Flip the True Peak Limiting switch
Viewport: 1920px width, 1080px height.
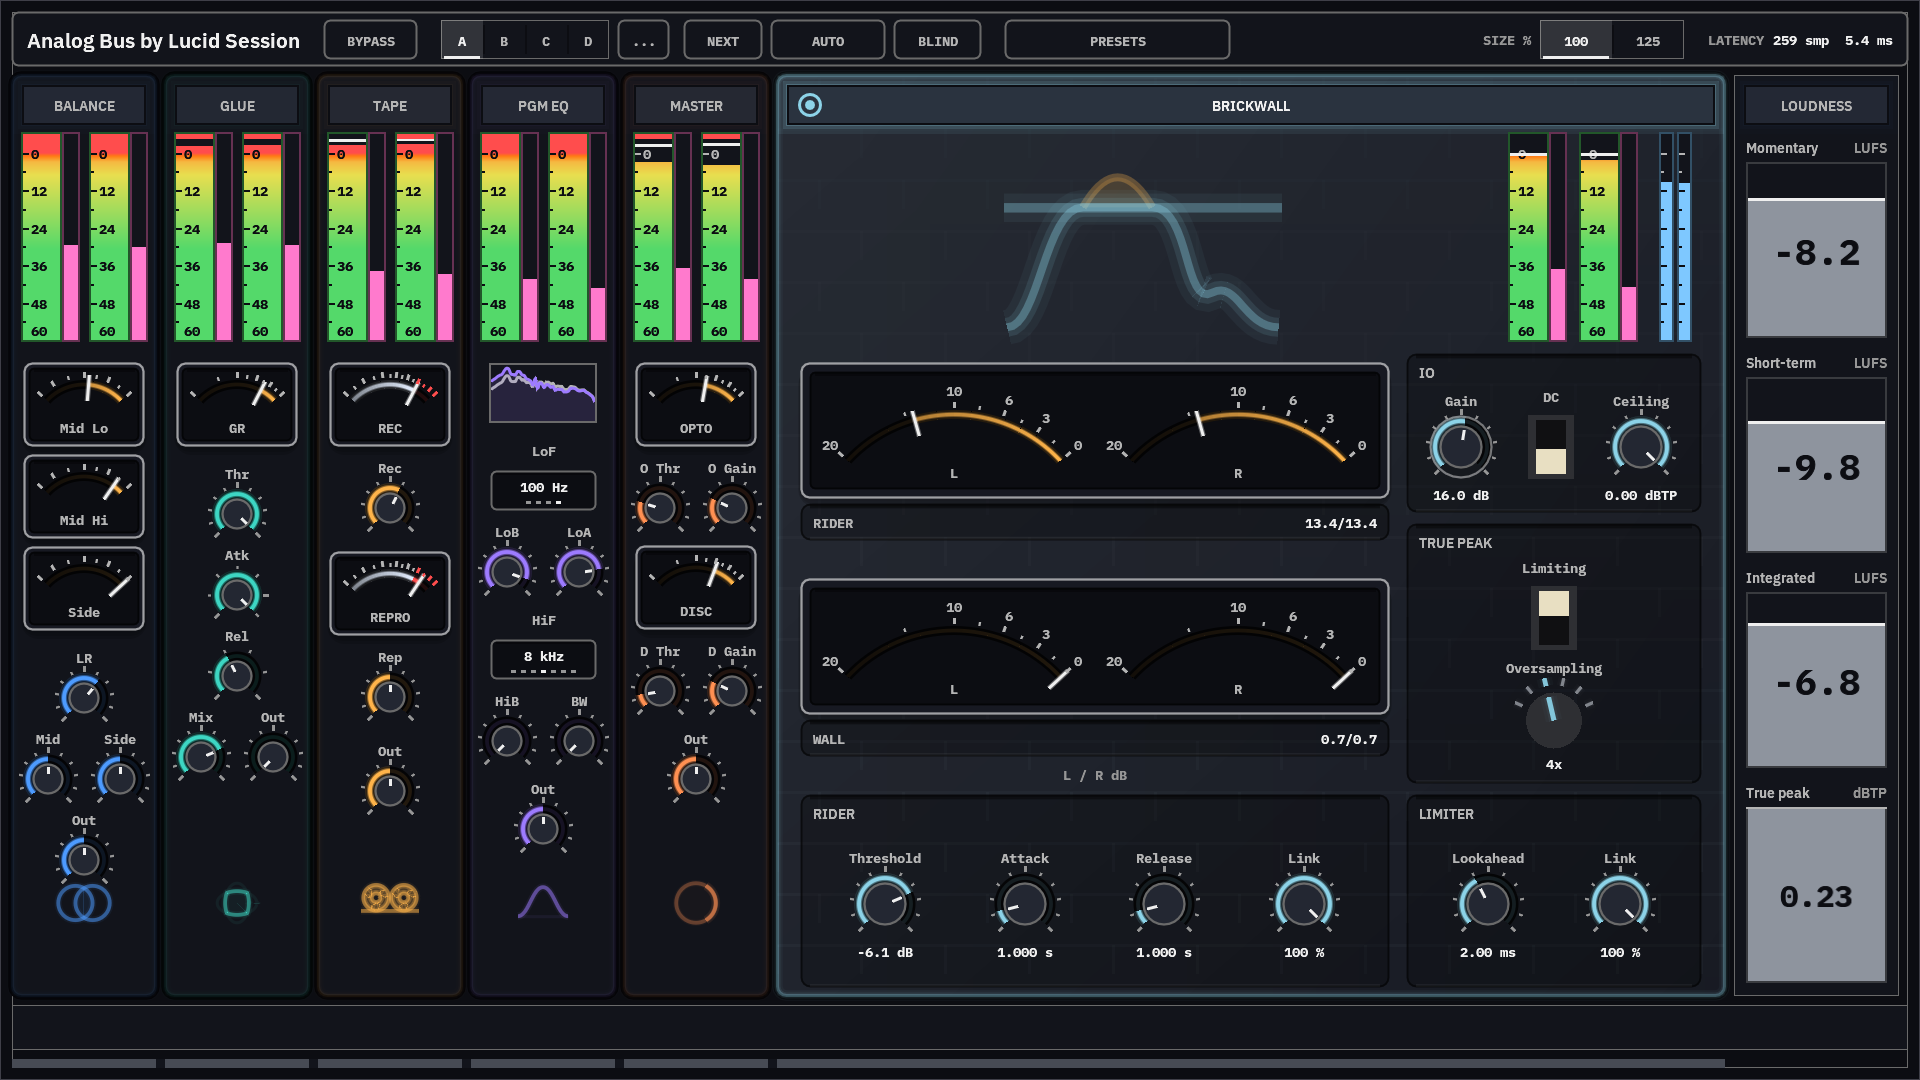[x=1554, y=618]
